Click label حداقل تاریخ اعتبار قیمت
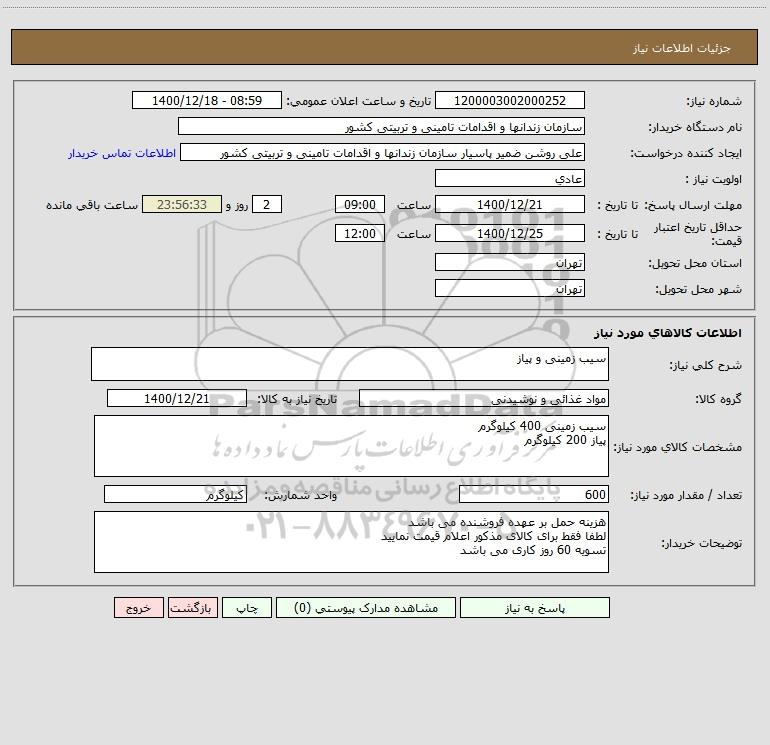The width and height of the screenshot is (770, 745). coord(698,234)
